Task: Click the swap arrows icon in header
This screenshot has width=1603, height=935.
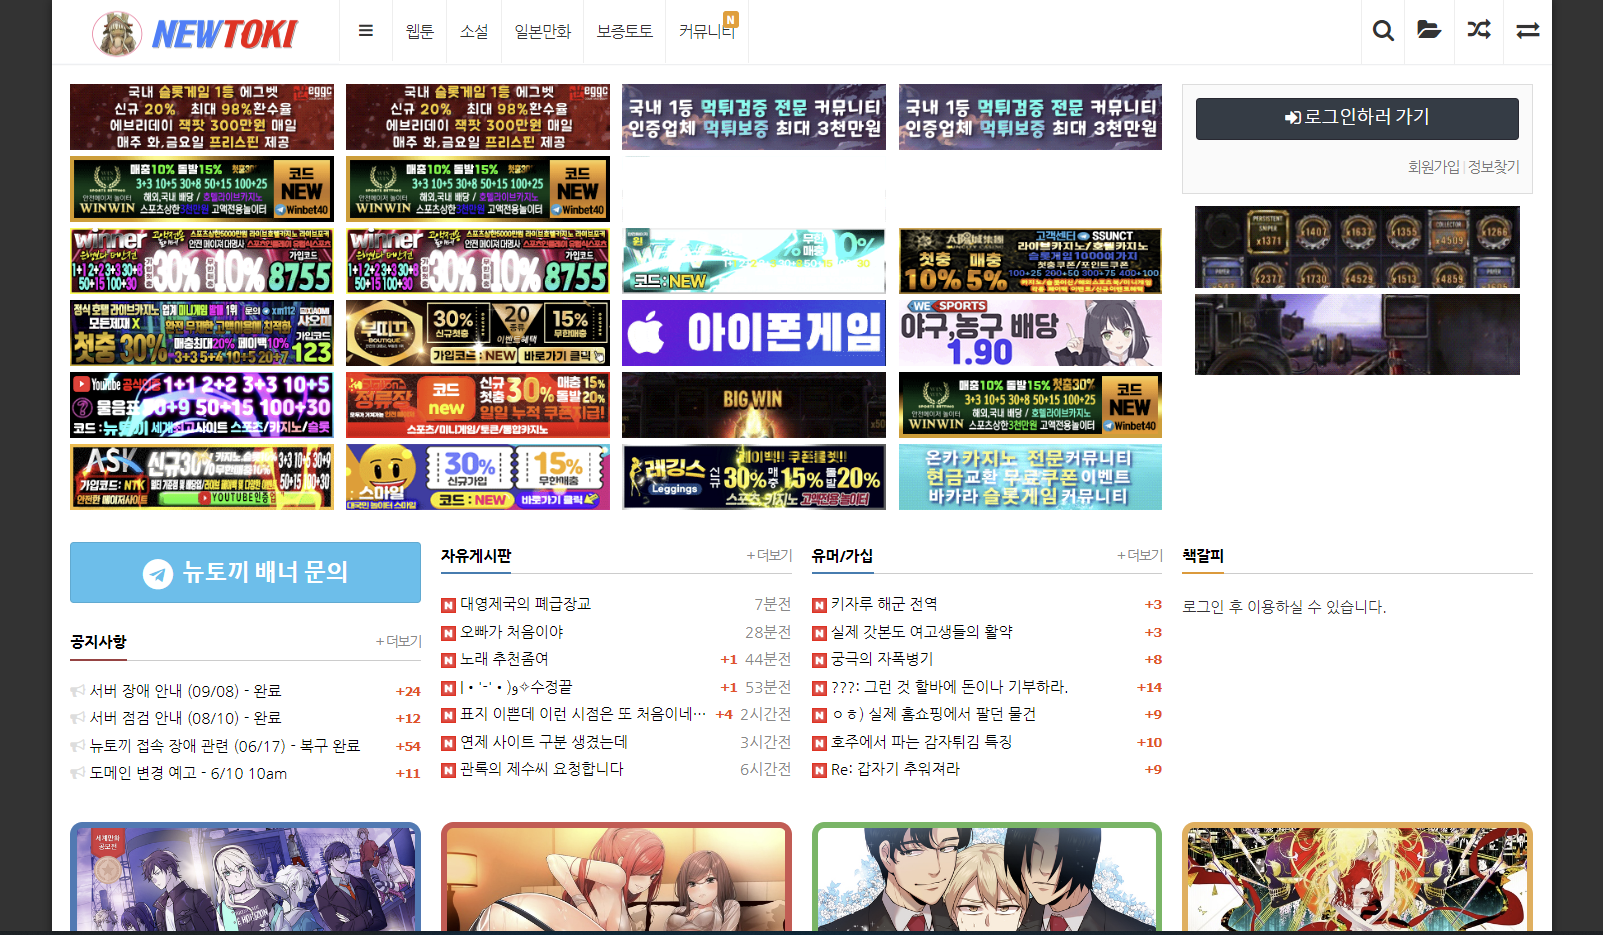Action: pos(1527,31)
